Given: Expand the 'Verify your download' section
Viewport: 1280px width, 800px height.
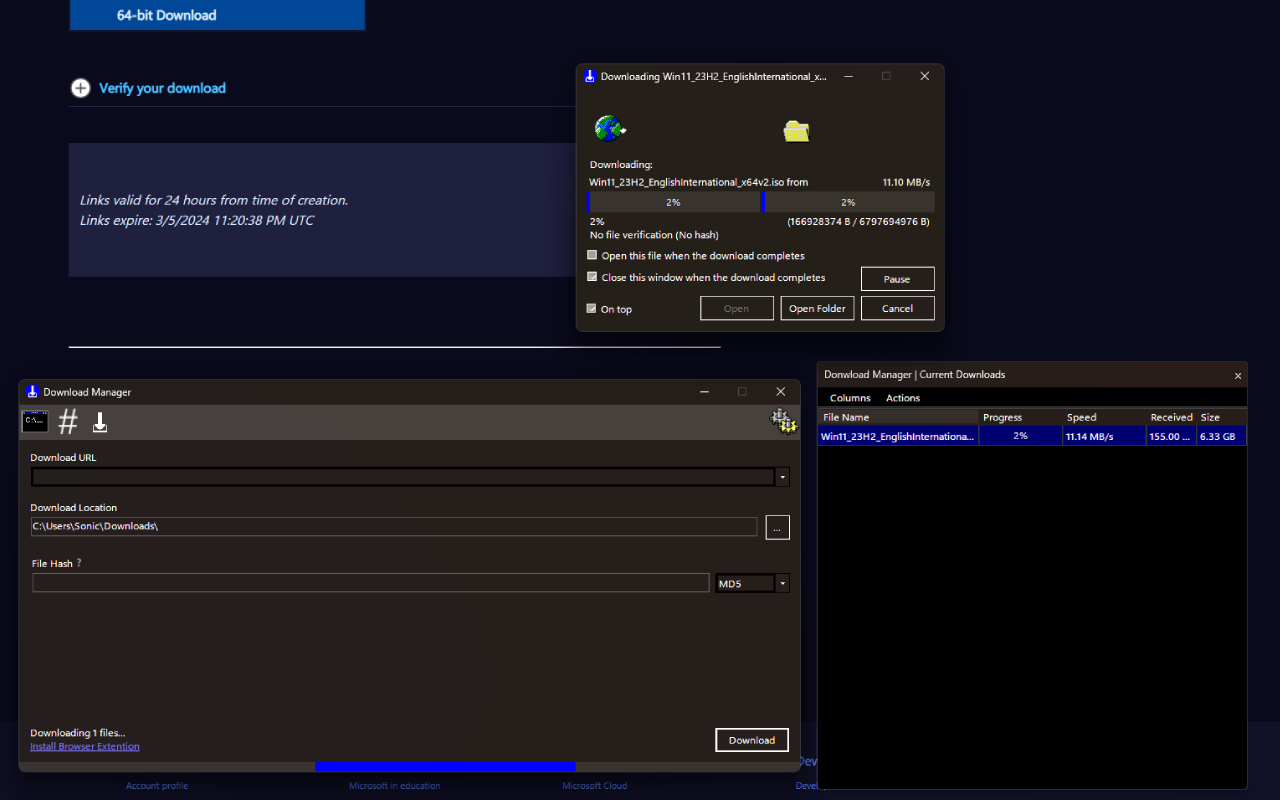Looking at the screenshot, I should 148,88.
